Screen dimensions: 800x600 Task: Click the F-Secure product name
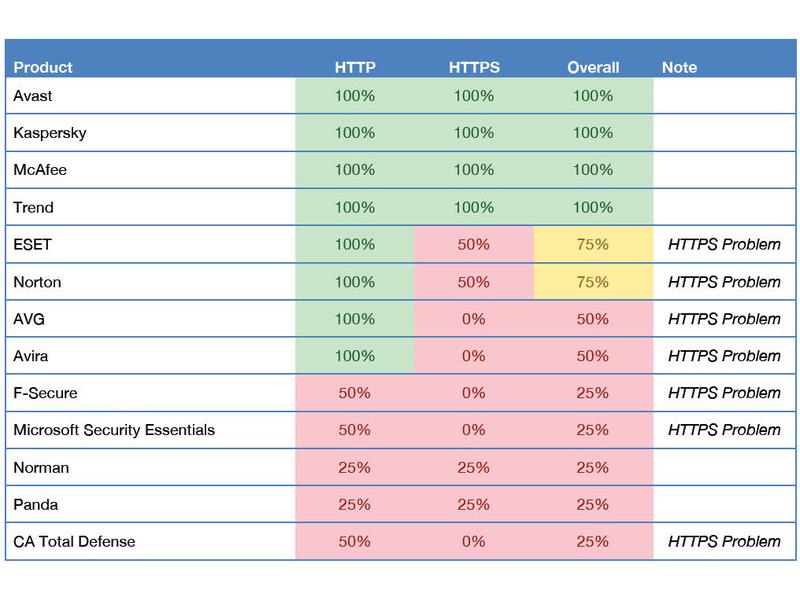coord(45,393)
